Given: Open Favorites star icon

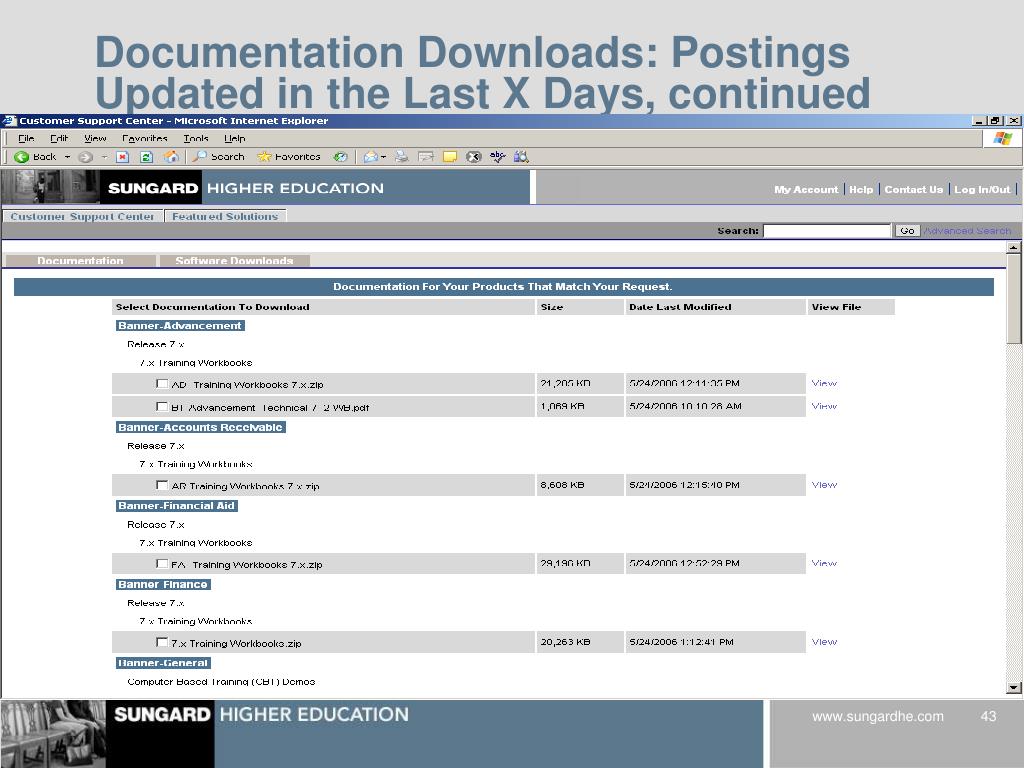Looking at the screenshot, I should [x=264, y=157].
